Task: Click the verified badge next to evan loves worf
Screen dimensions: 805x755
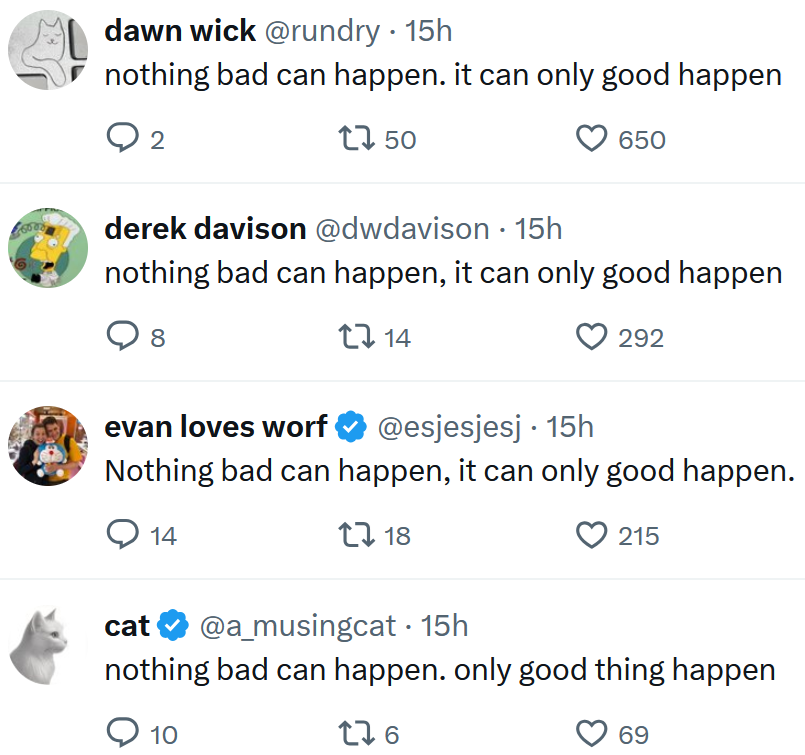Action: pyautogui.click(x=350, y=426)
